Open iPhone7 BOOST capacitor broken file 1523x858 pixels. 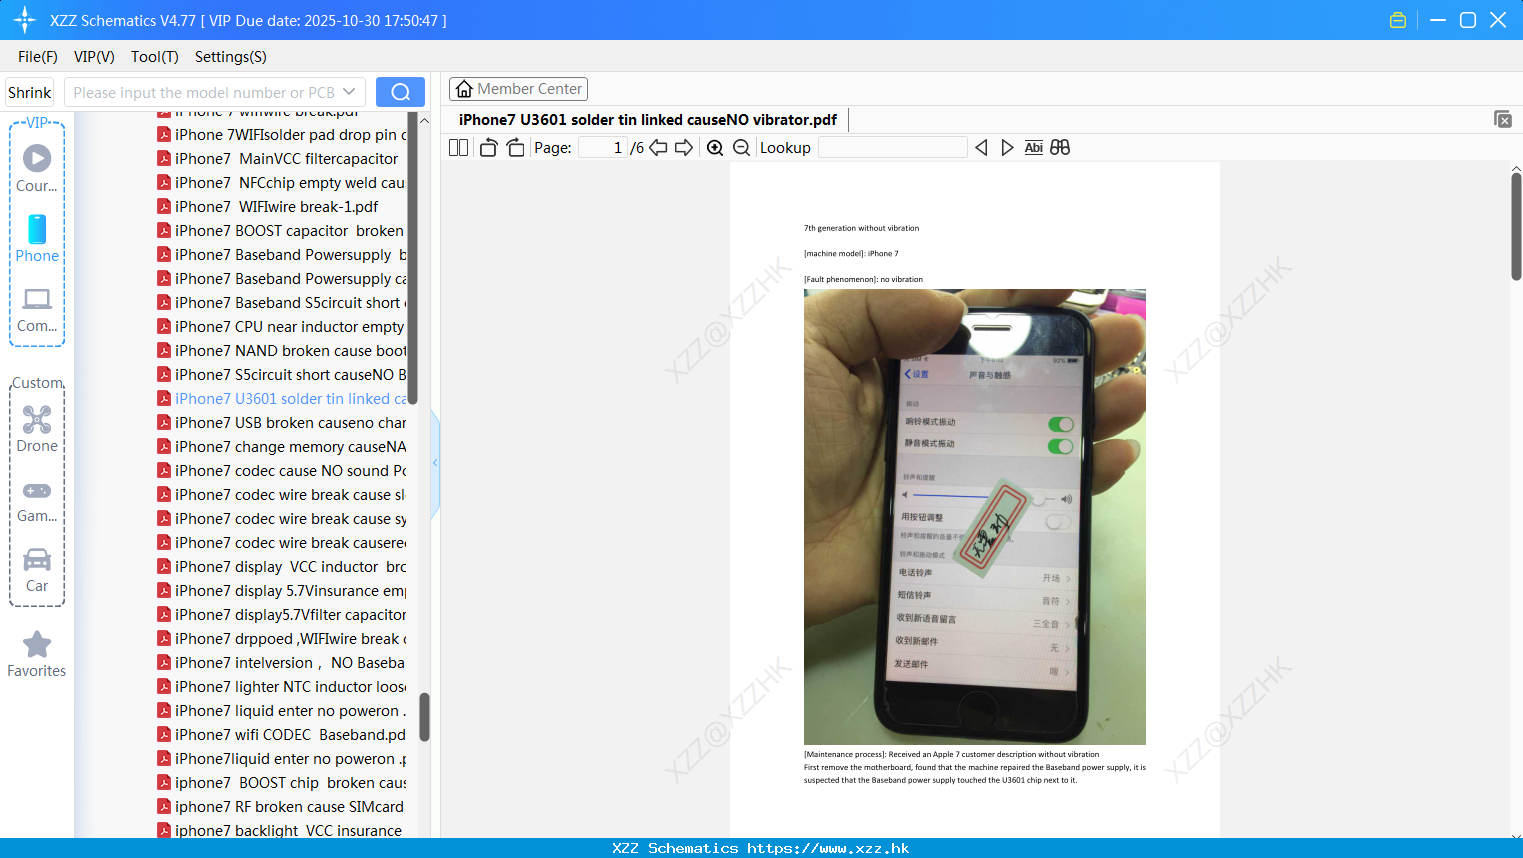pos(281,231)
